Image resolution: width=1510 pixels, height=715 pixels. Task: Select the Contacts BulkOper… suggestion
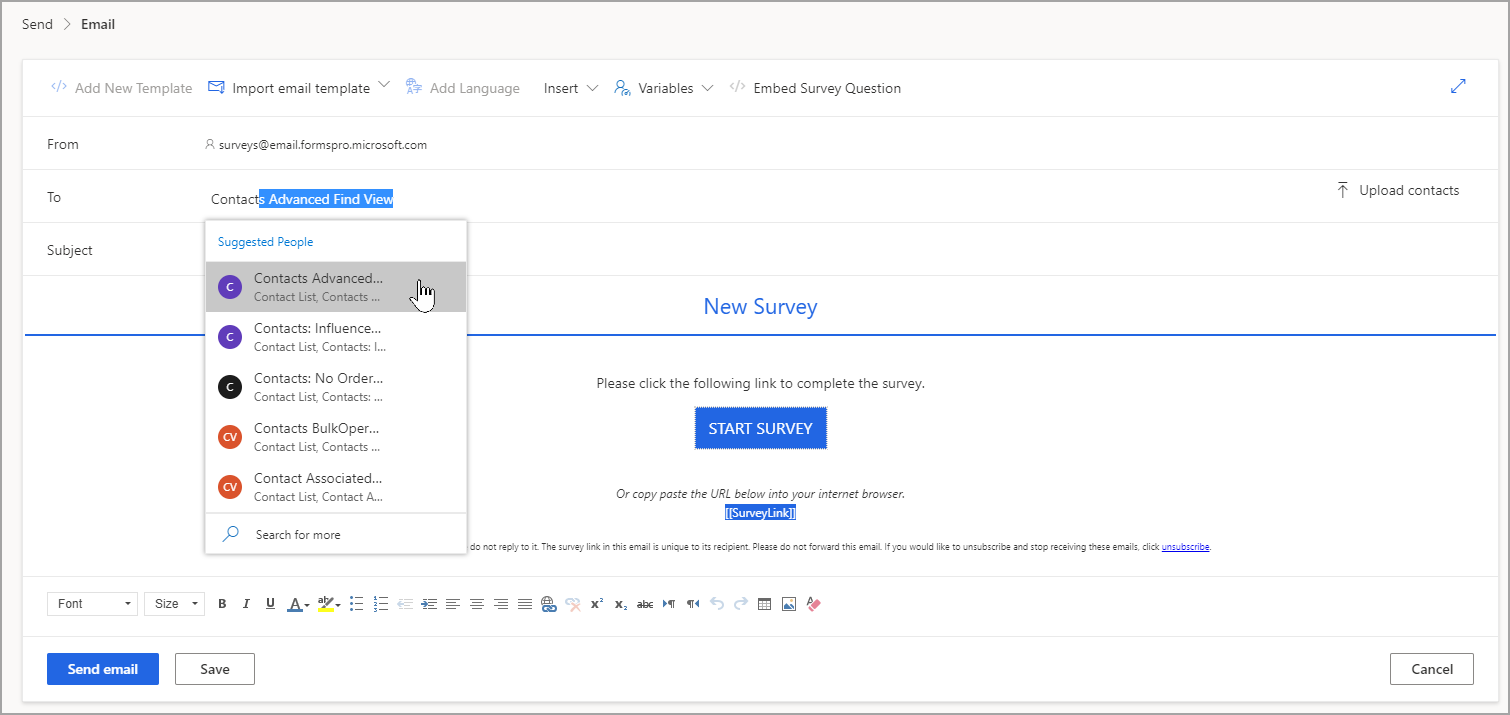click(x=336, y=437)
